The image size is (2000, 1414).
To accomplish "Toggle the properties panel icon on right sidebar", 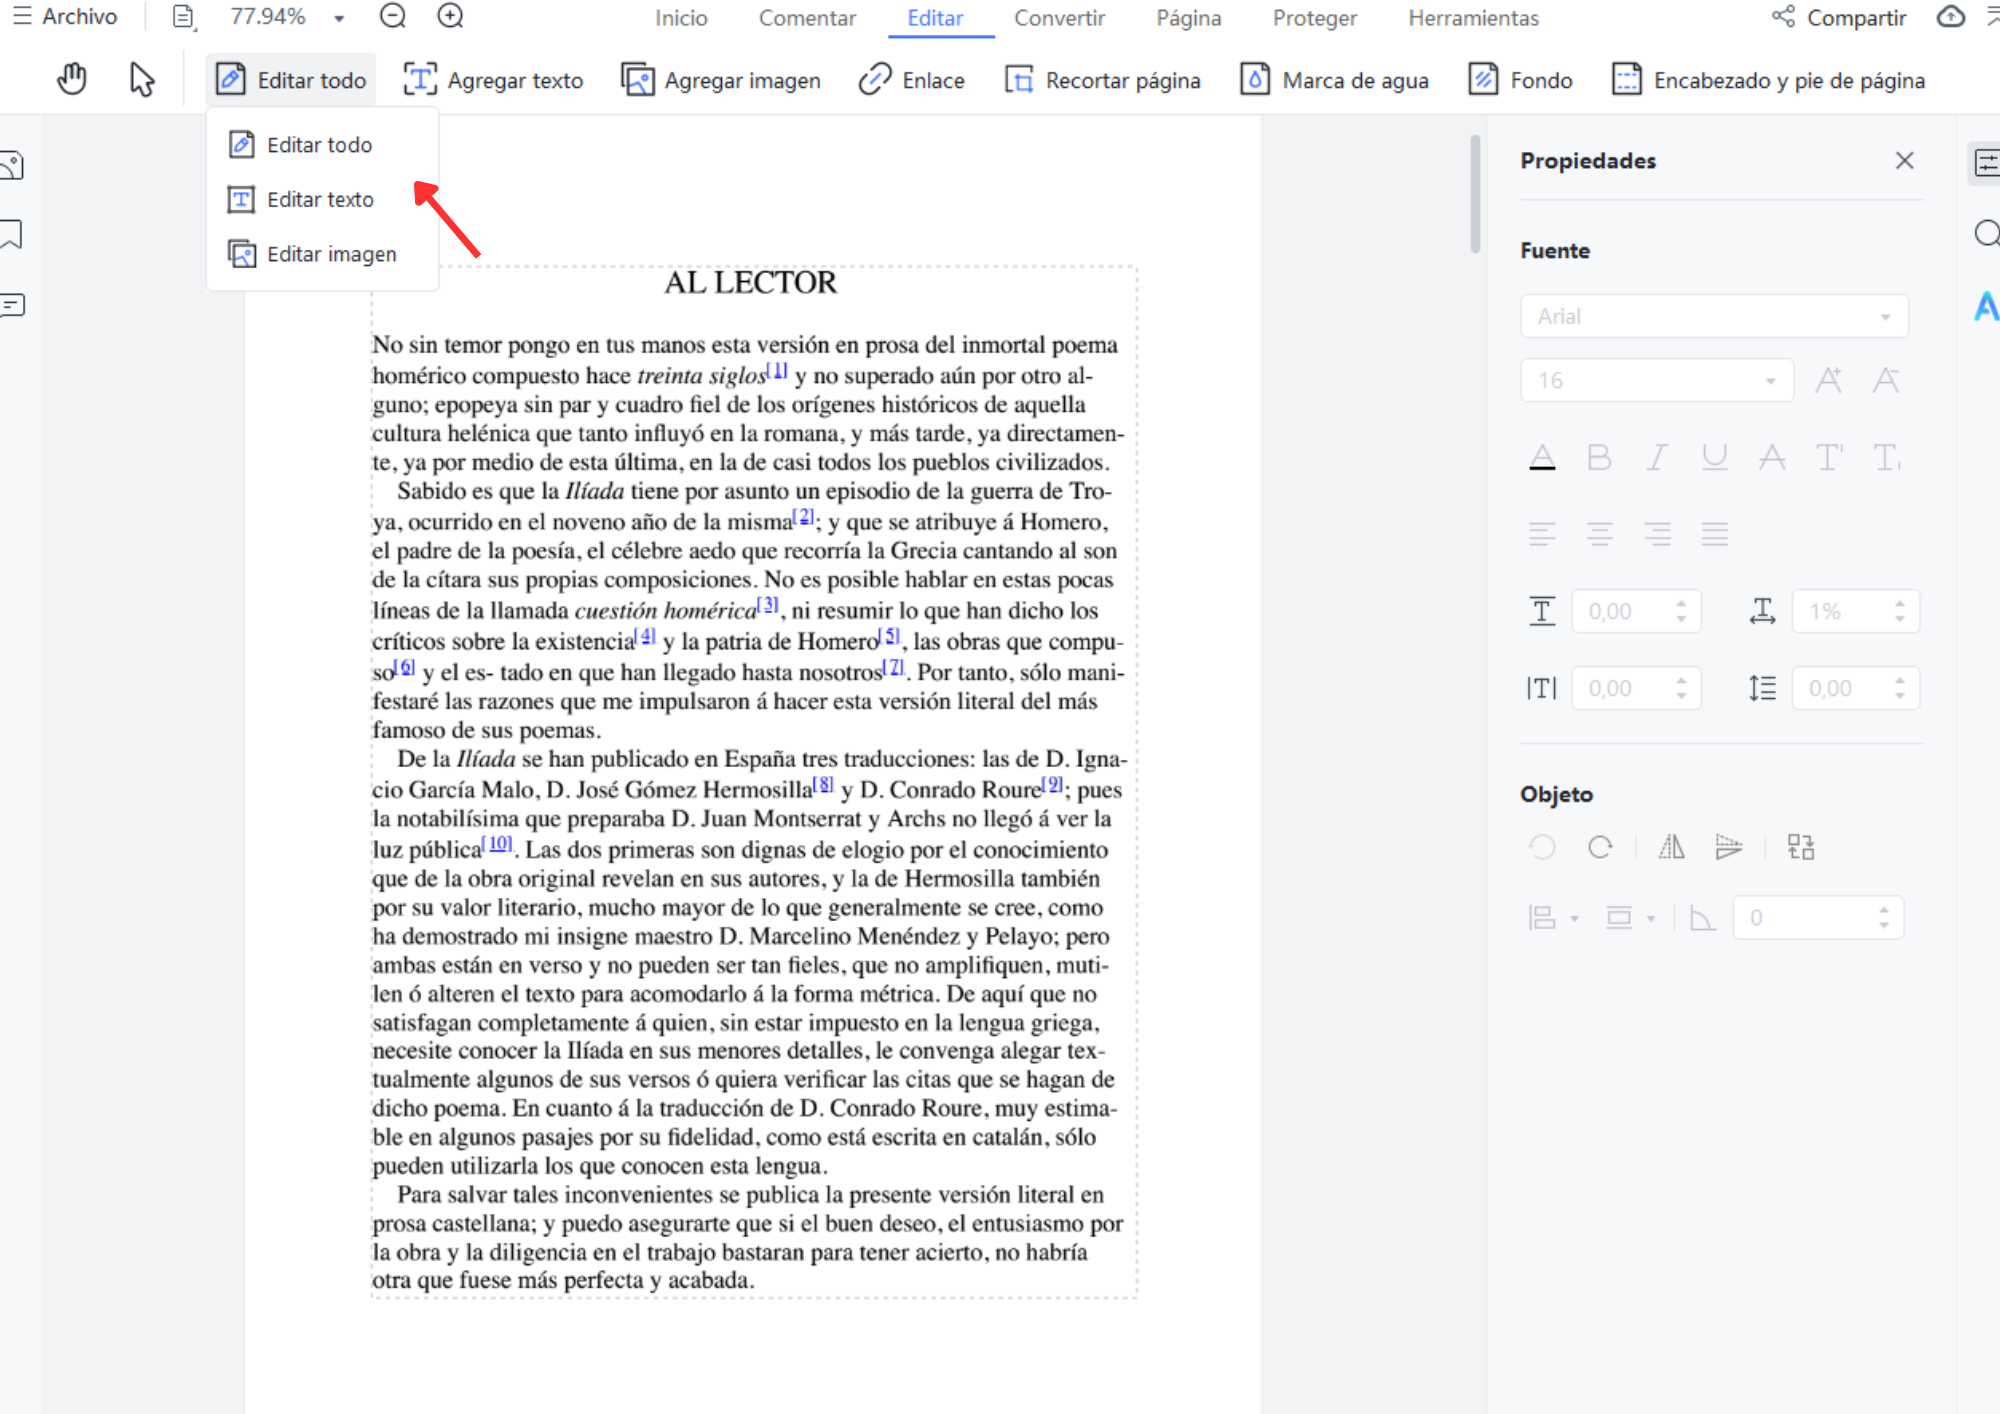I will [1985, 162].
